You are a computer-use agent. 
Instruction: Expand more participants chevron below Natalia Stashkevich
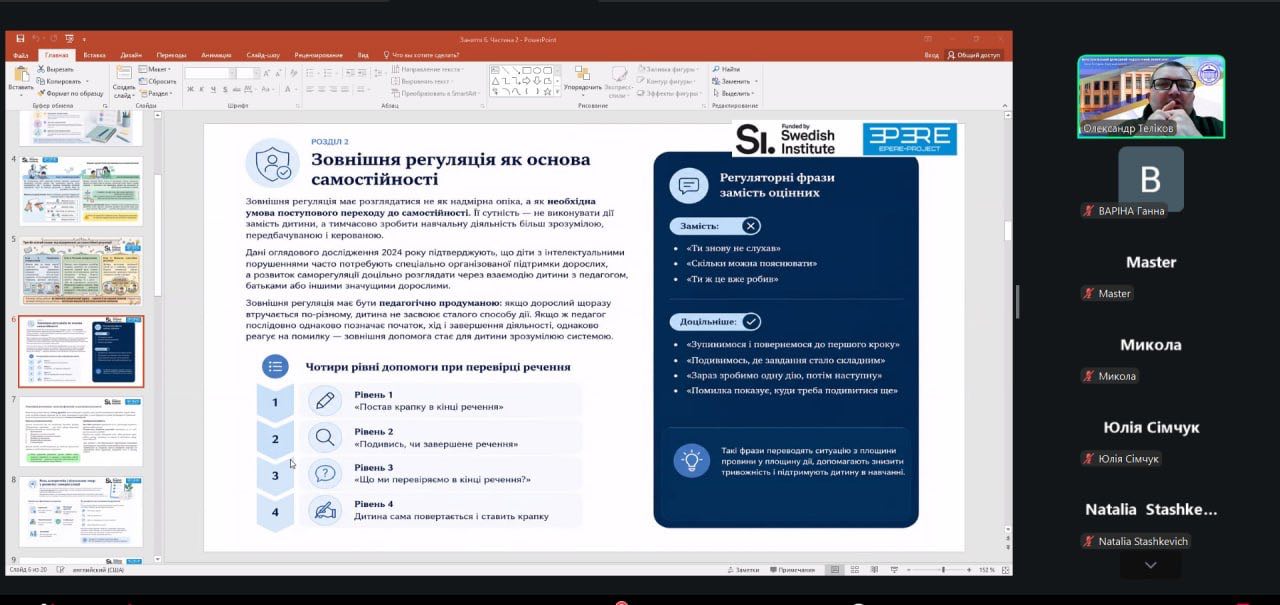pyautogui.click(x=1151, y=565)
